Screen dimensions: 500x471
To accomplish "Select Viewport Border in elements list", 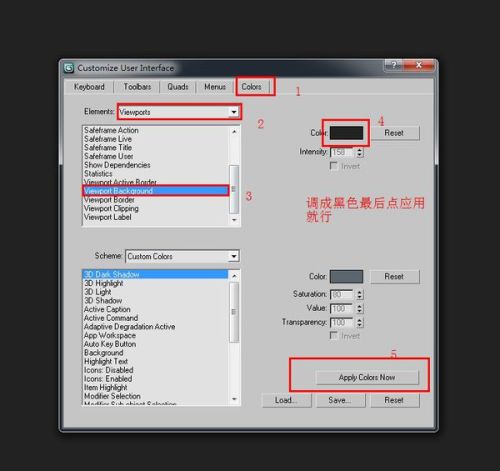I will [x=109, y=200].
